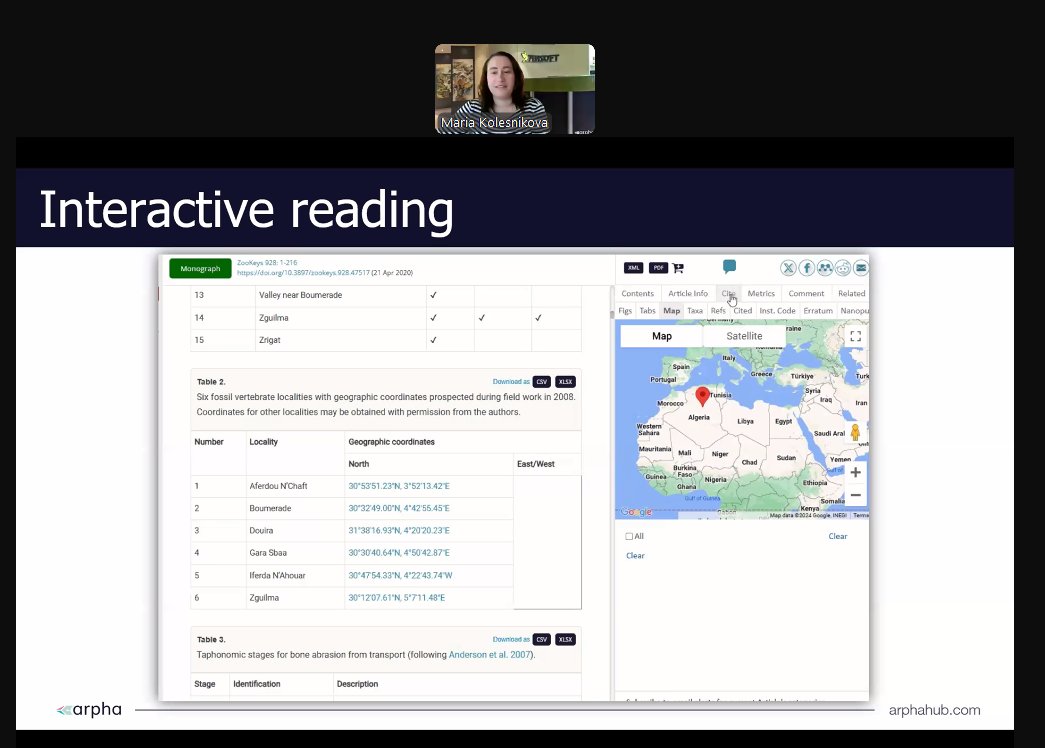Download Table 2 as CSV
The width and height of the screenshot is (1045, 748).
(541, 382)
